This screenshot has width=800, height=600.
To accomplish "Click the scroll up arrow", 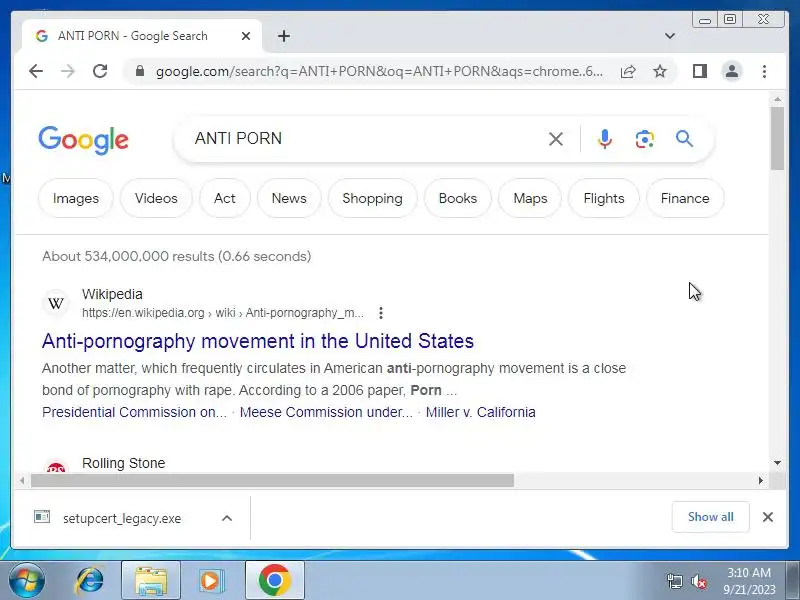I will [x=777, y=99].
